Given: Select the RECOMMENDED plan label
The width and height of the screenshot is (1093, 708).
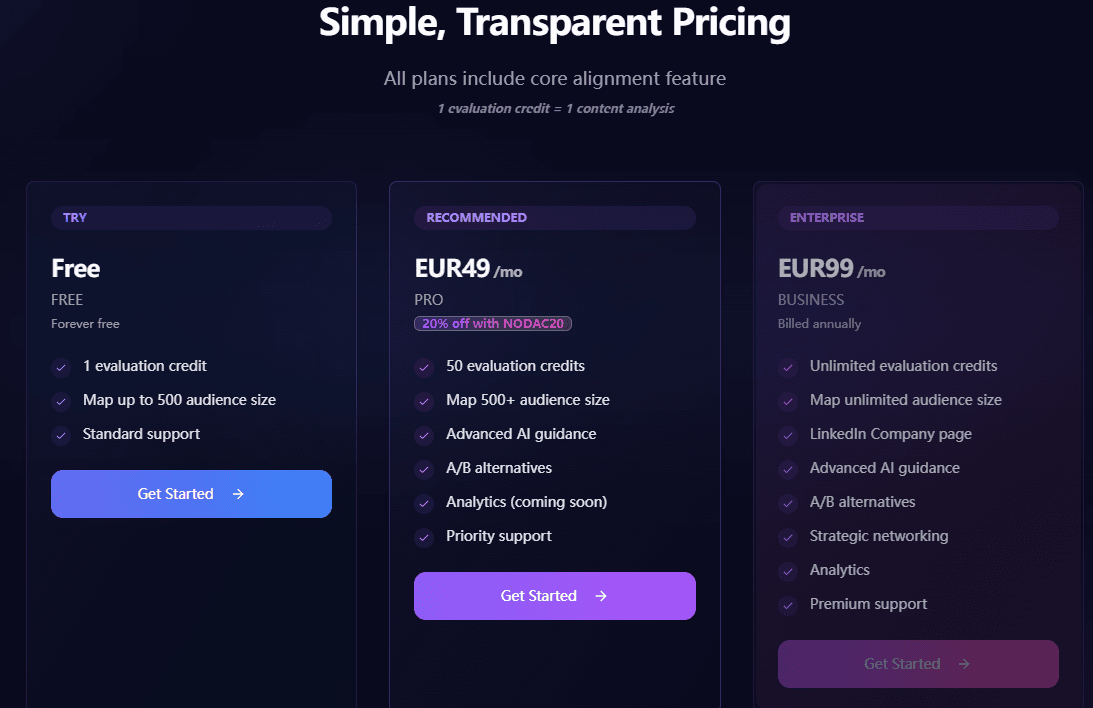Looking at the screenshot, I should click(x=476, y=217).
